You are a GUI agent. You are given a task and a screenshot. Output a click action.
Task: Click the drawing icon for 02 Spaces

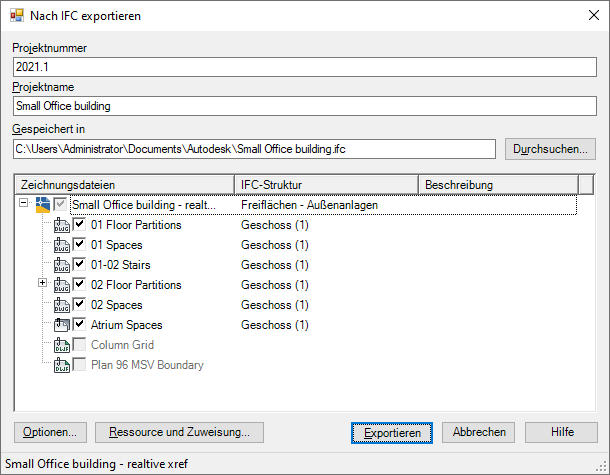[x=61, y=305]
